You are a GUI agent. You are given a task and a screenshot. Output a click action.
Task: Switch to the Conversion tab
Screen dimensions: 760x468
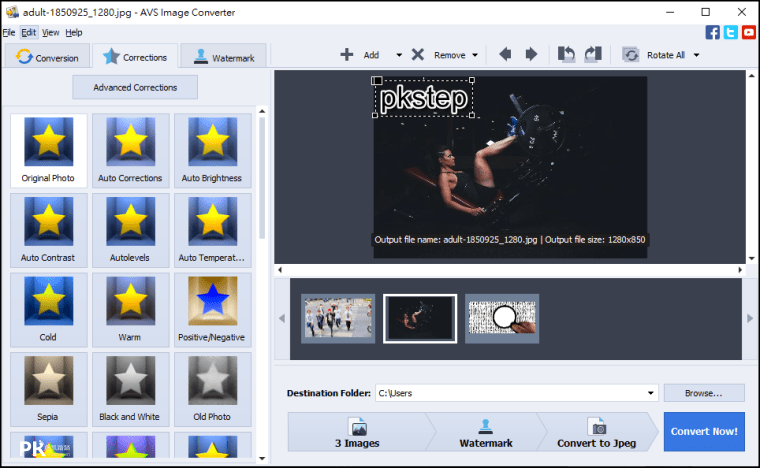click(x=47, y=57)
